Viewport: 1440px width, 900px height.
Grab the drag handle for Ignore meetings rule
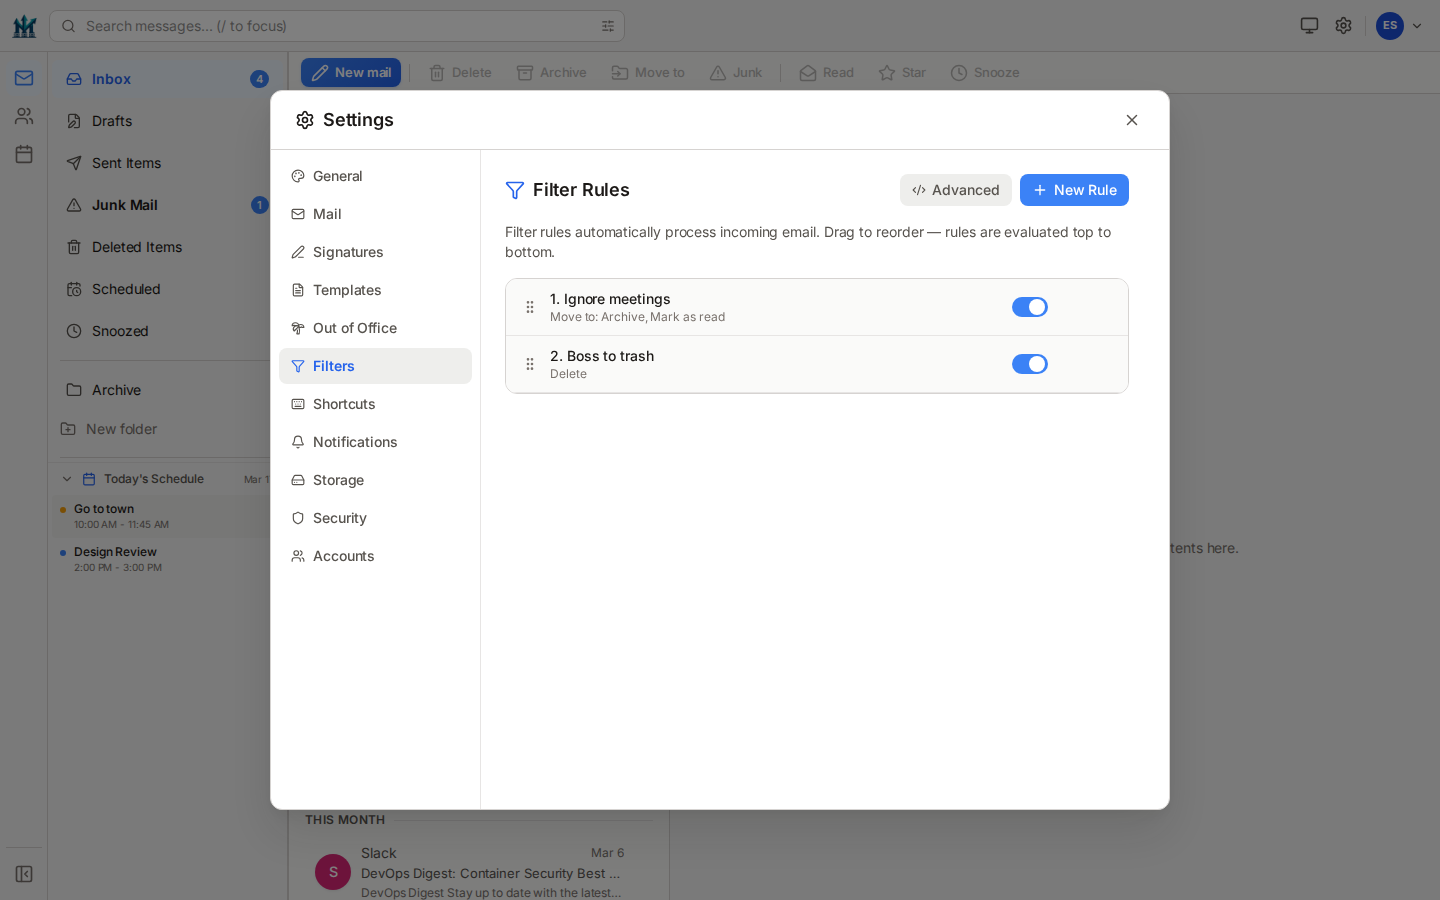coord(530,307)
